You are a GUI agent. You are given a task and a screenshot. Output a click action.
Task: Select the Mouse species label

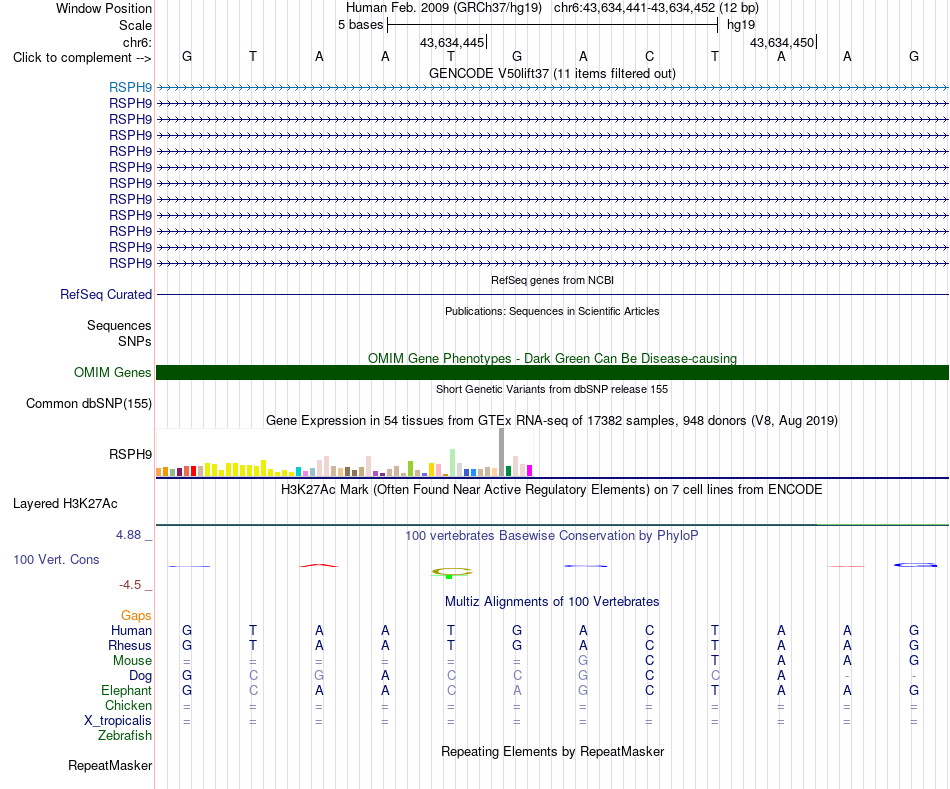click(132, 661)
